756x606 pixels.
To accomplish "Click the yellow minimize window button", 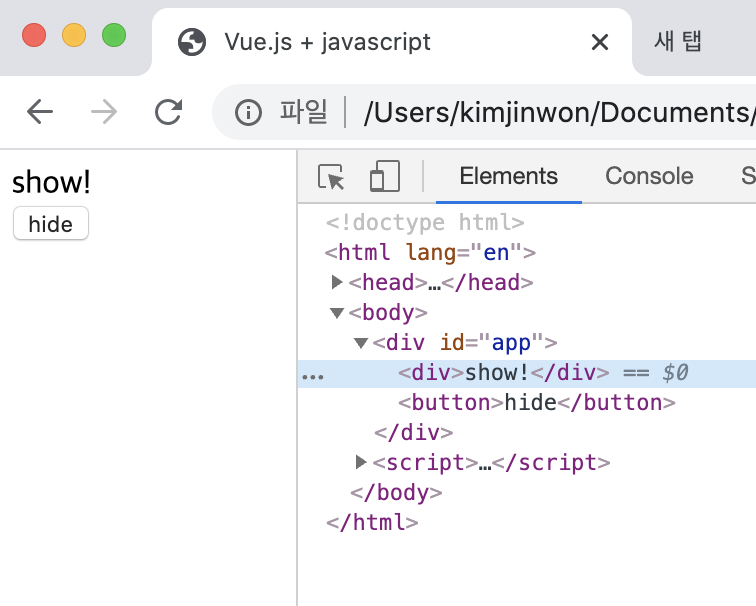I will (74, 35).
